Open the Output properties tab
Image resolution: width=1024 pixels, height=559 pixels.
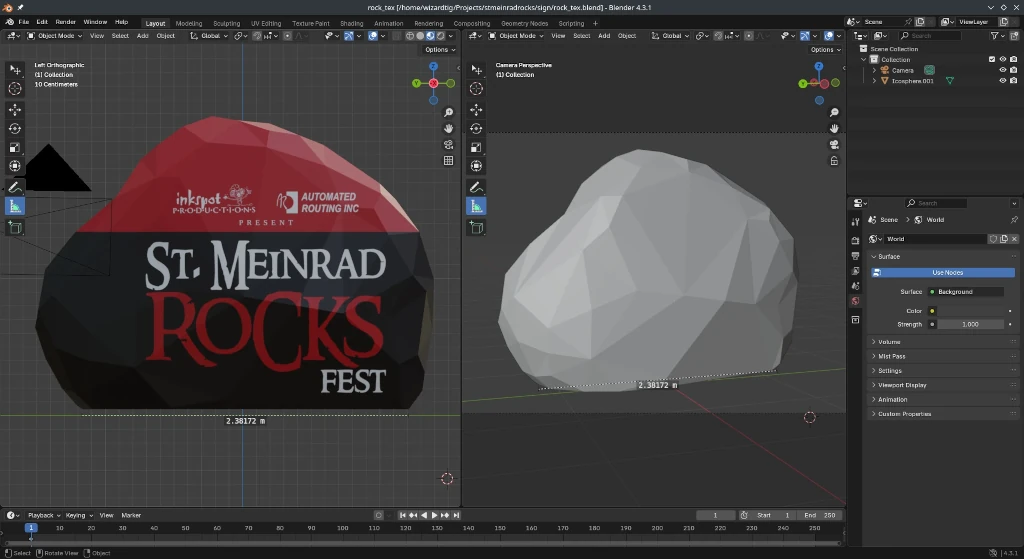[x=855, y=255]
